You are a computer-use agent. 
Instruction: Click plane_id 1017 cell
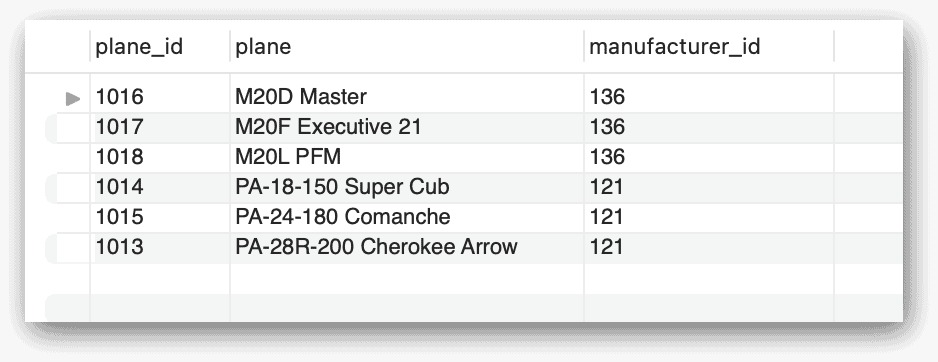tap(160, 127)
